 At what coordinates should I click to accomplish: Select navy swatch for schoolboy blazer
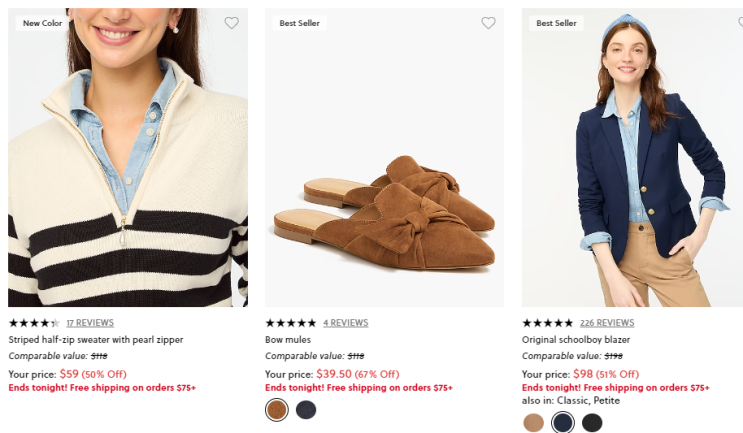[x=563, y=422]
